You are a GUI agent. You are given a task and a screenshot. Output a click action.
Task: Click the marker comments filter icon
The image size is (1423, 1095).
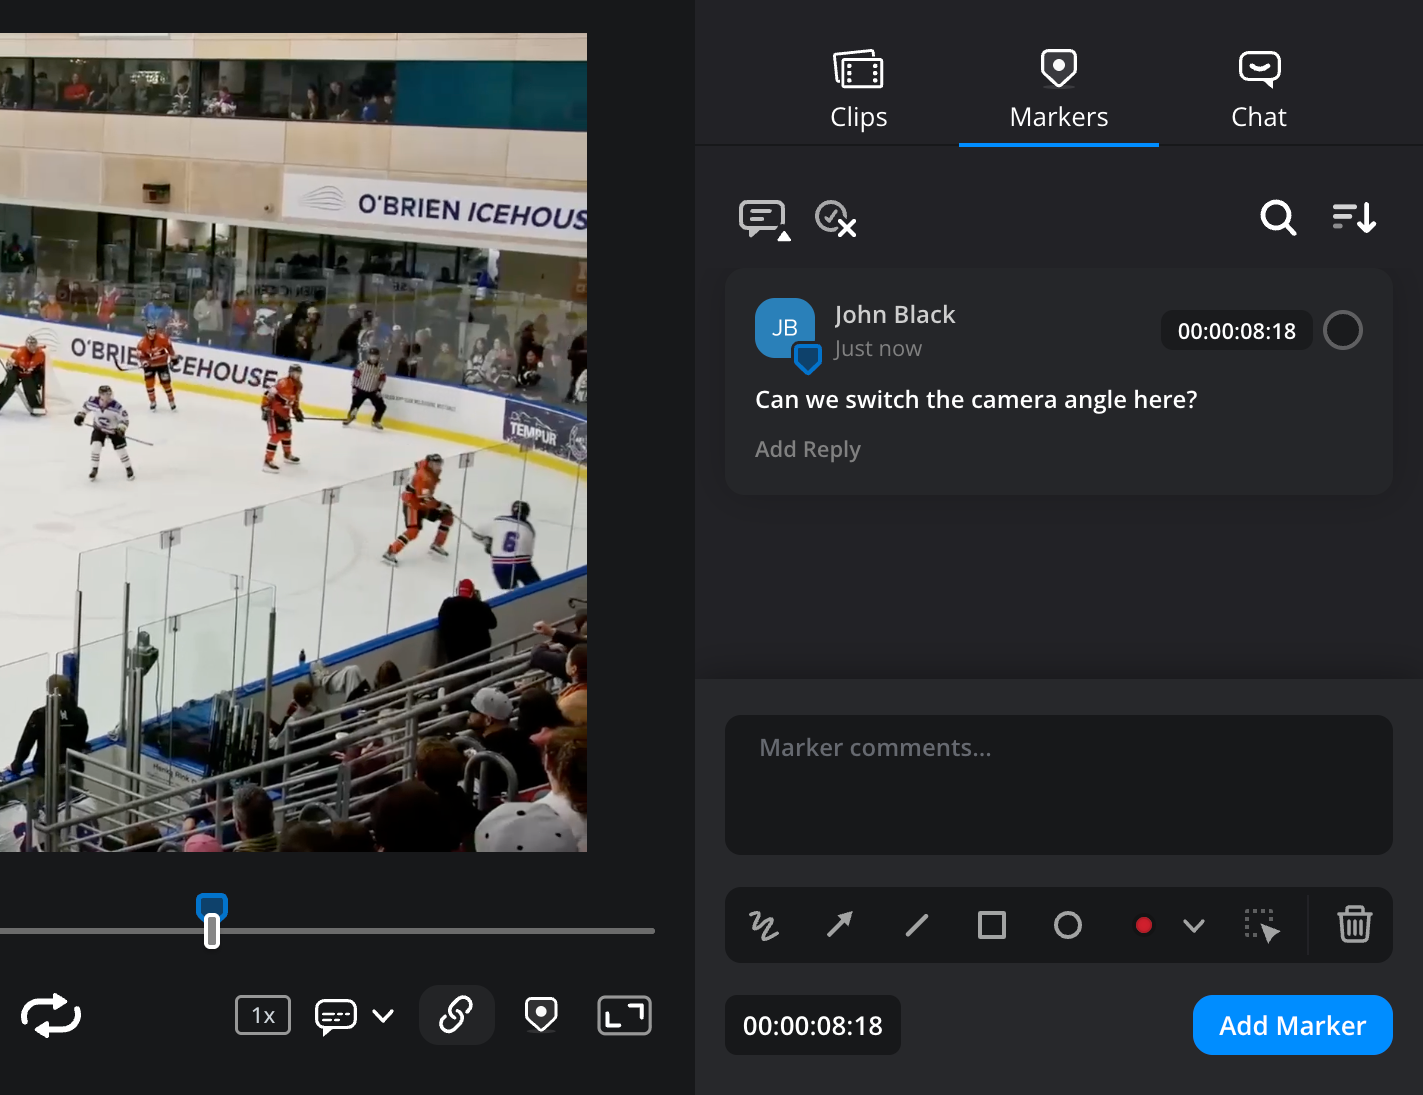tap(764, 219)
